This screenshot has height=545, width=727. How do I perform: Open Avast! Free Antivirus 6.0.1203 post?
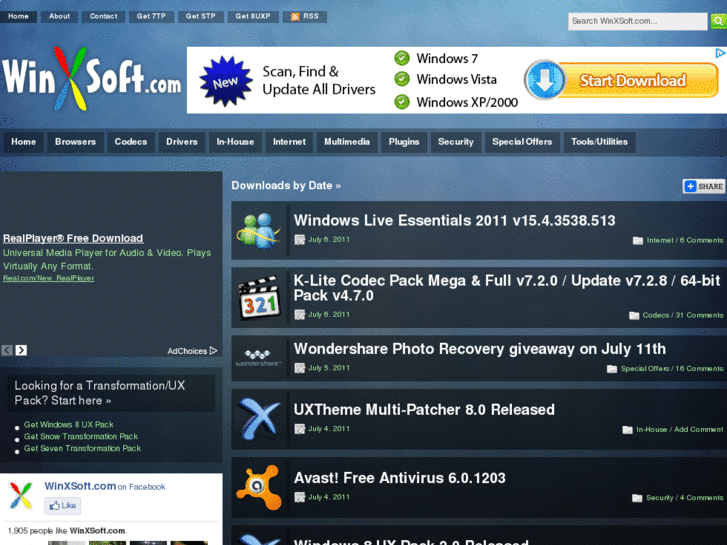point(400,478)
